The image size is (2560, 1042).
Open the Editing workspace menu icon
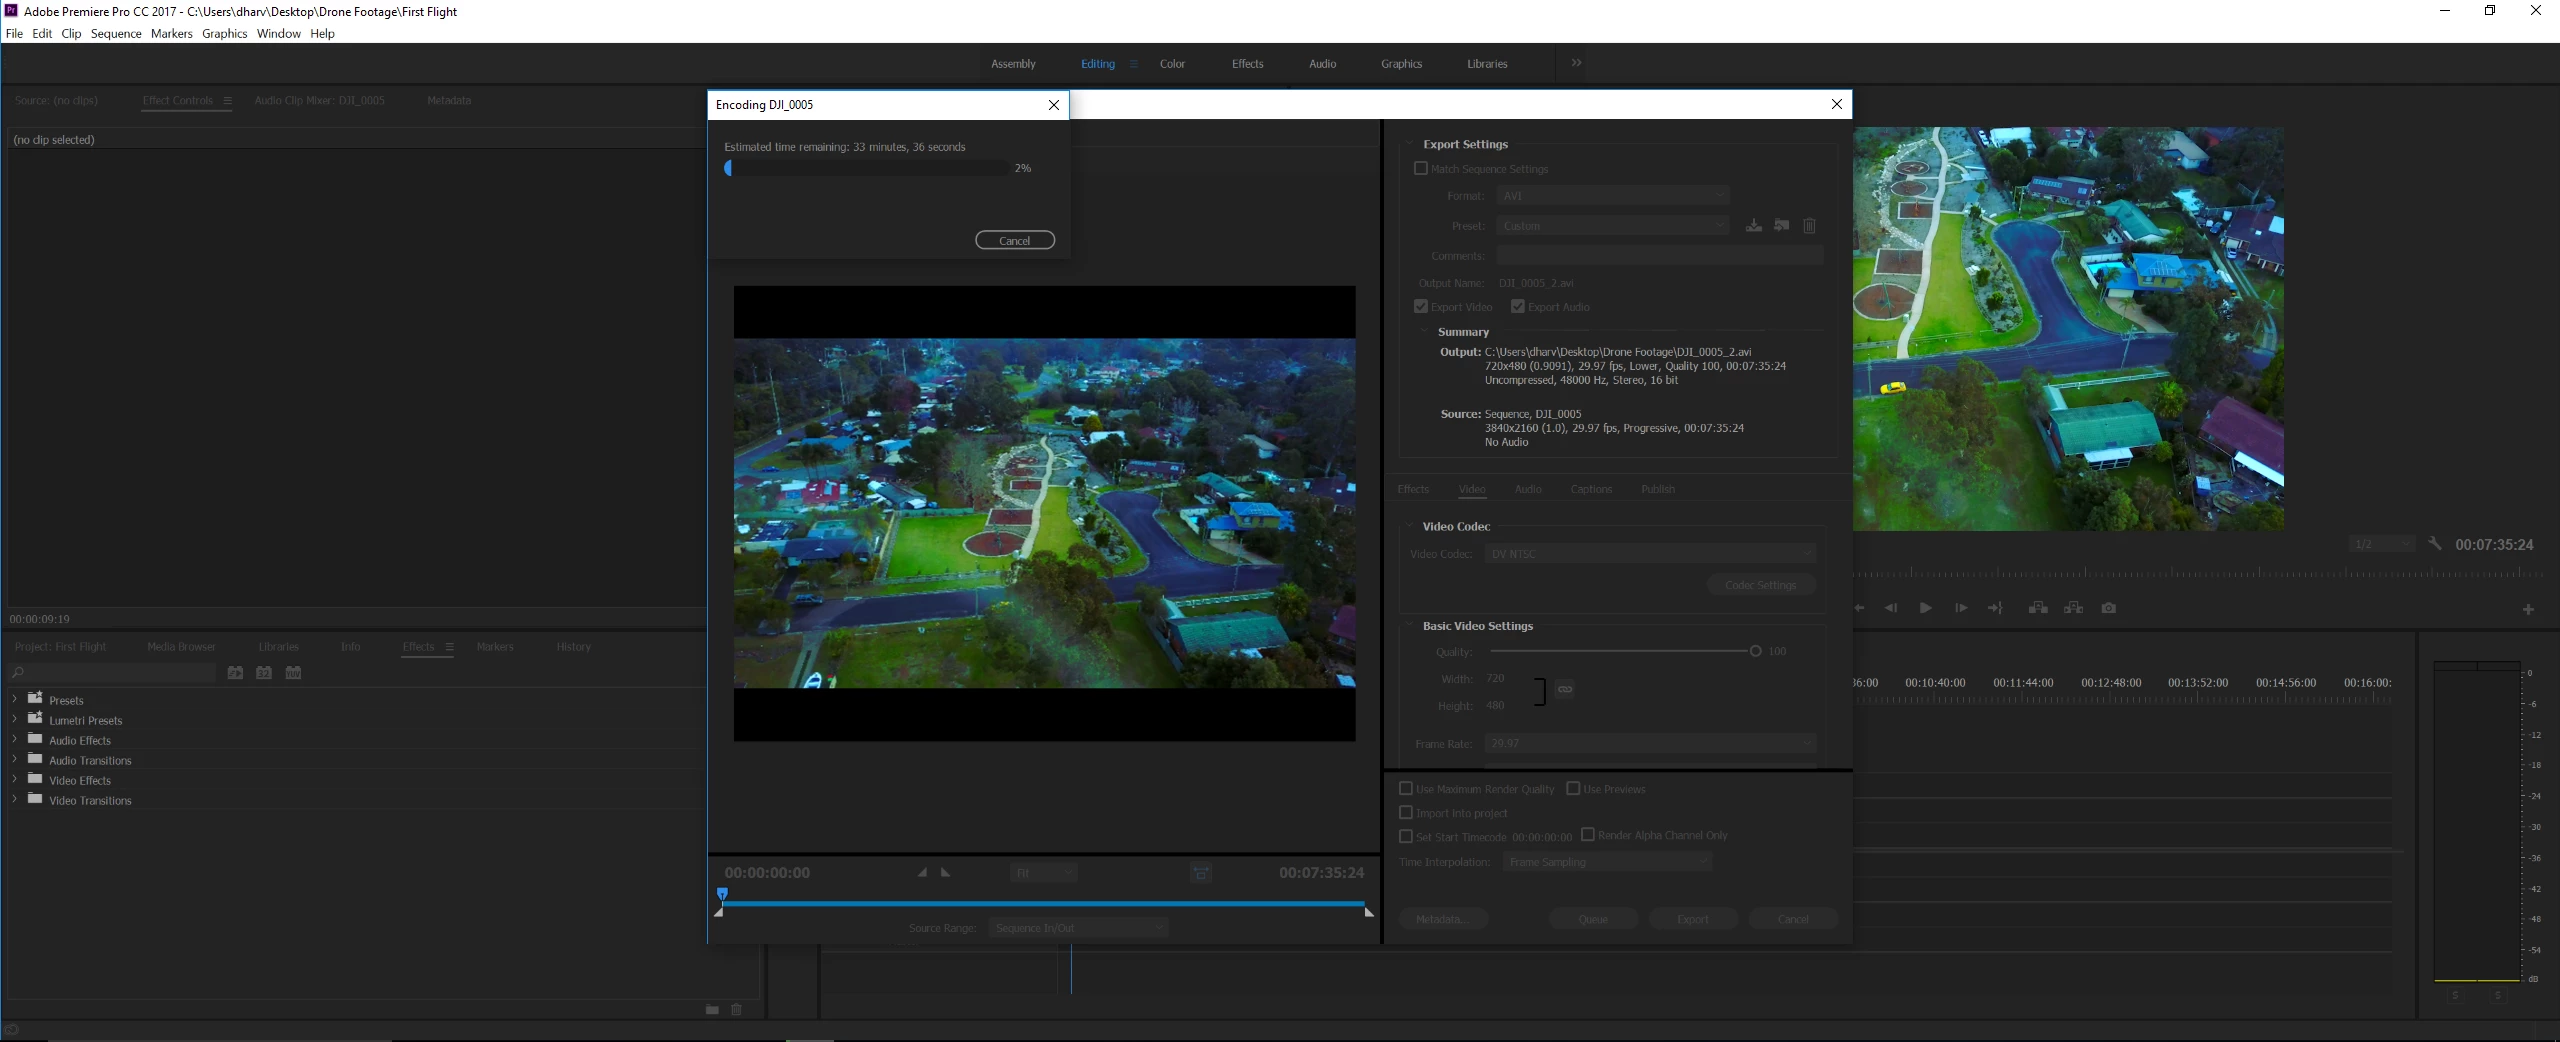pos(1133,64)
